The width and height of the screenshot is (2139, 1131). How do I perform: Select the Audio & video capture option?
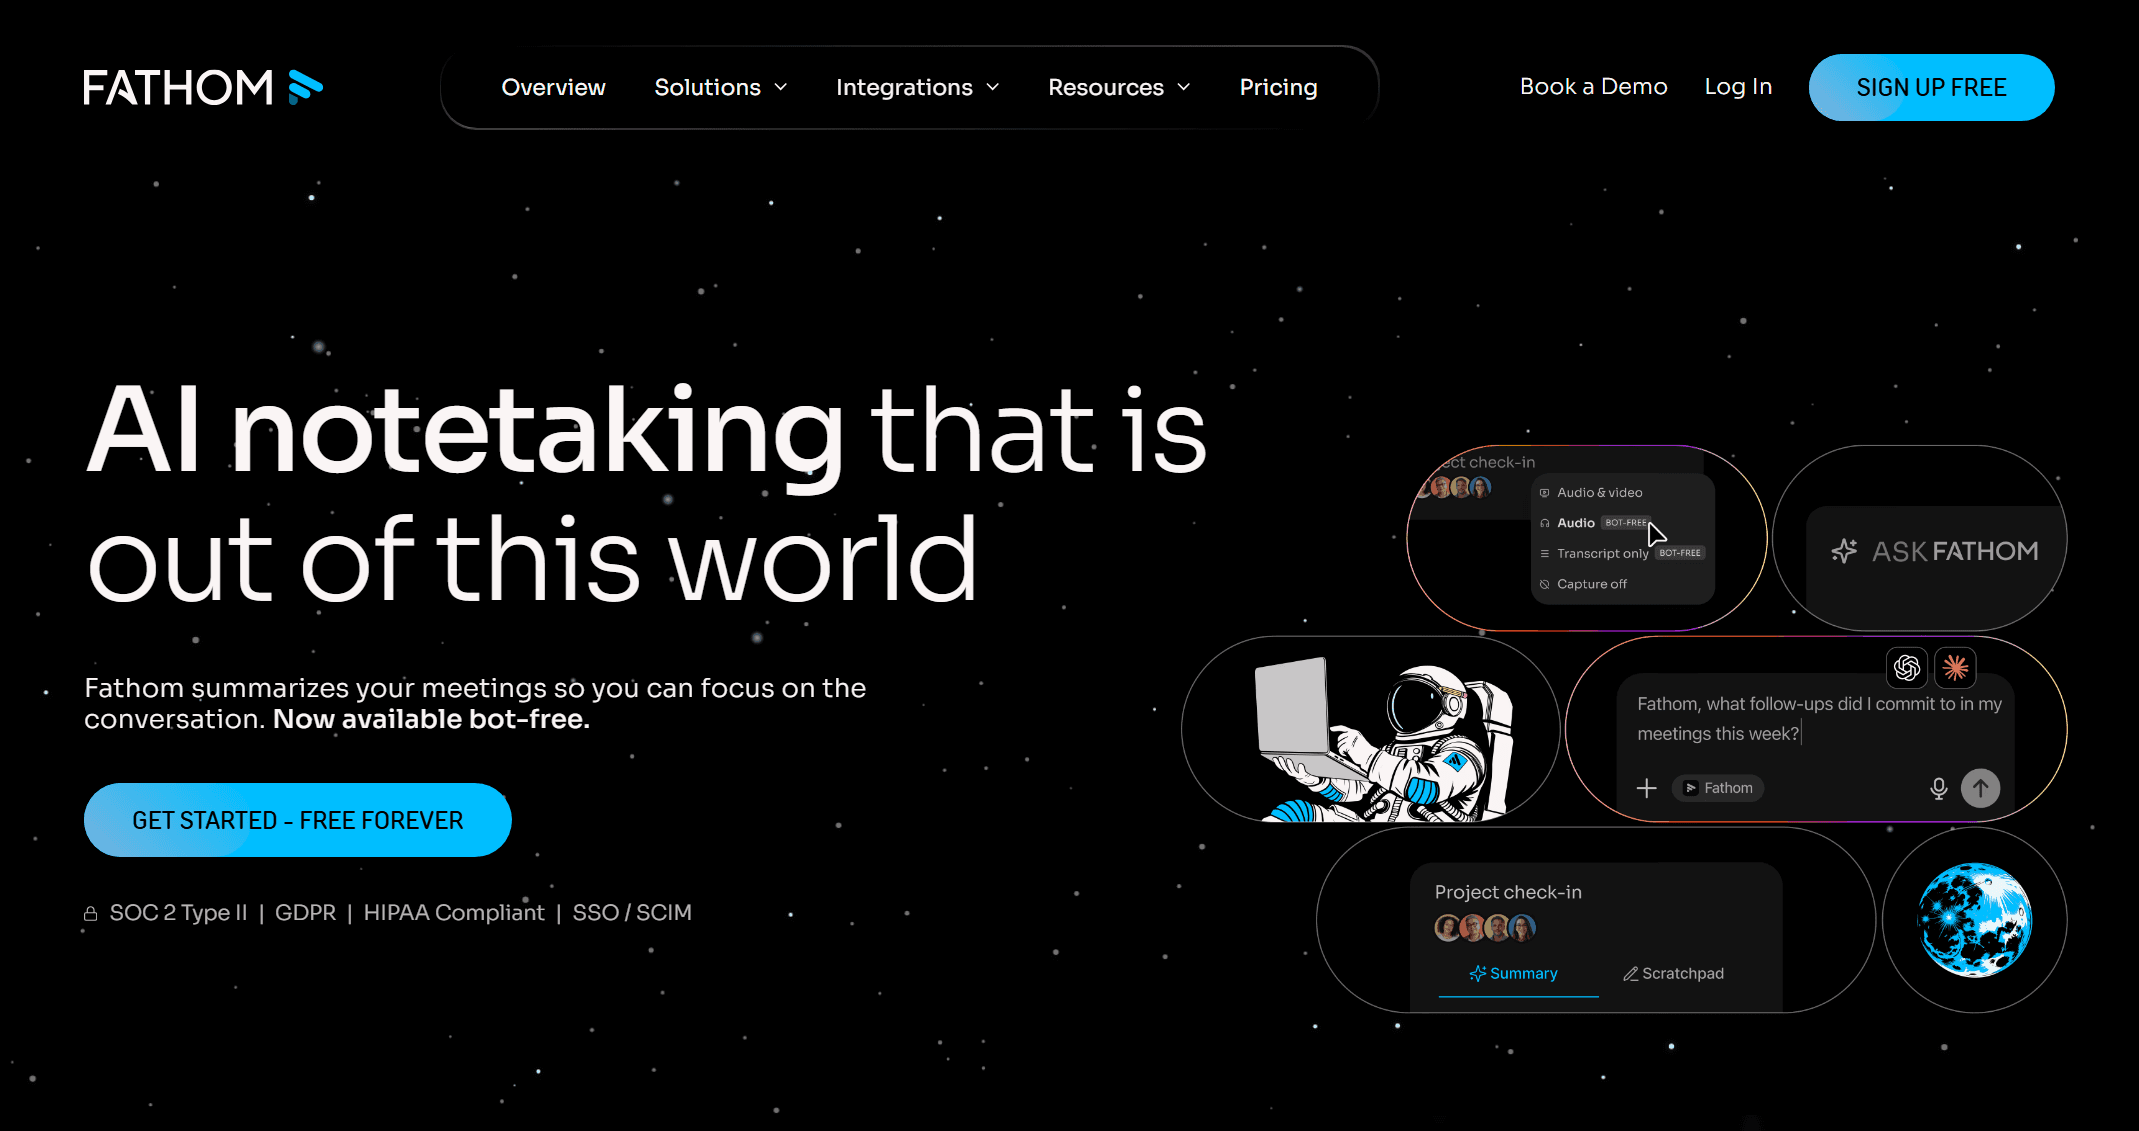click(x=1599, y=493)
